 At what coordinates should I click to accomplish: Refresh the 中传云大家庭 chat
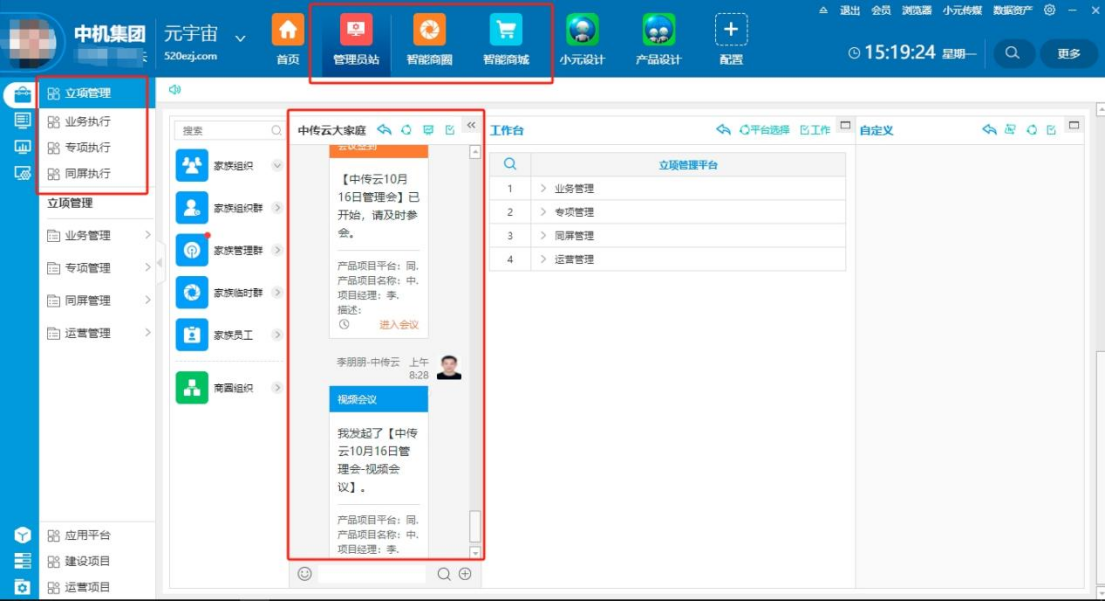point(406,130)
